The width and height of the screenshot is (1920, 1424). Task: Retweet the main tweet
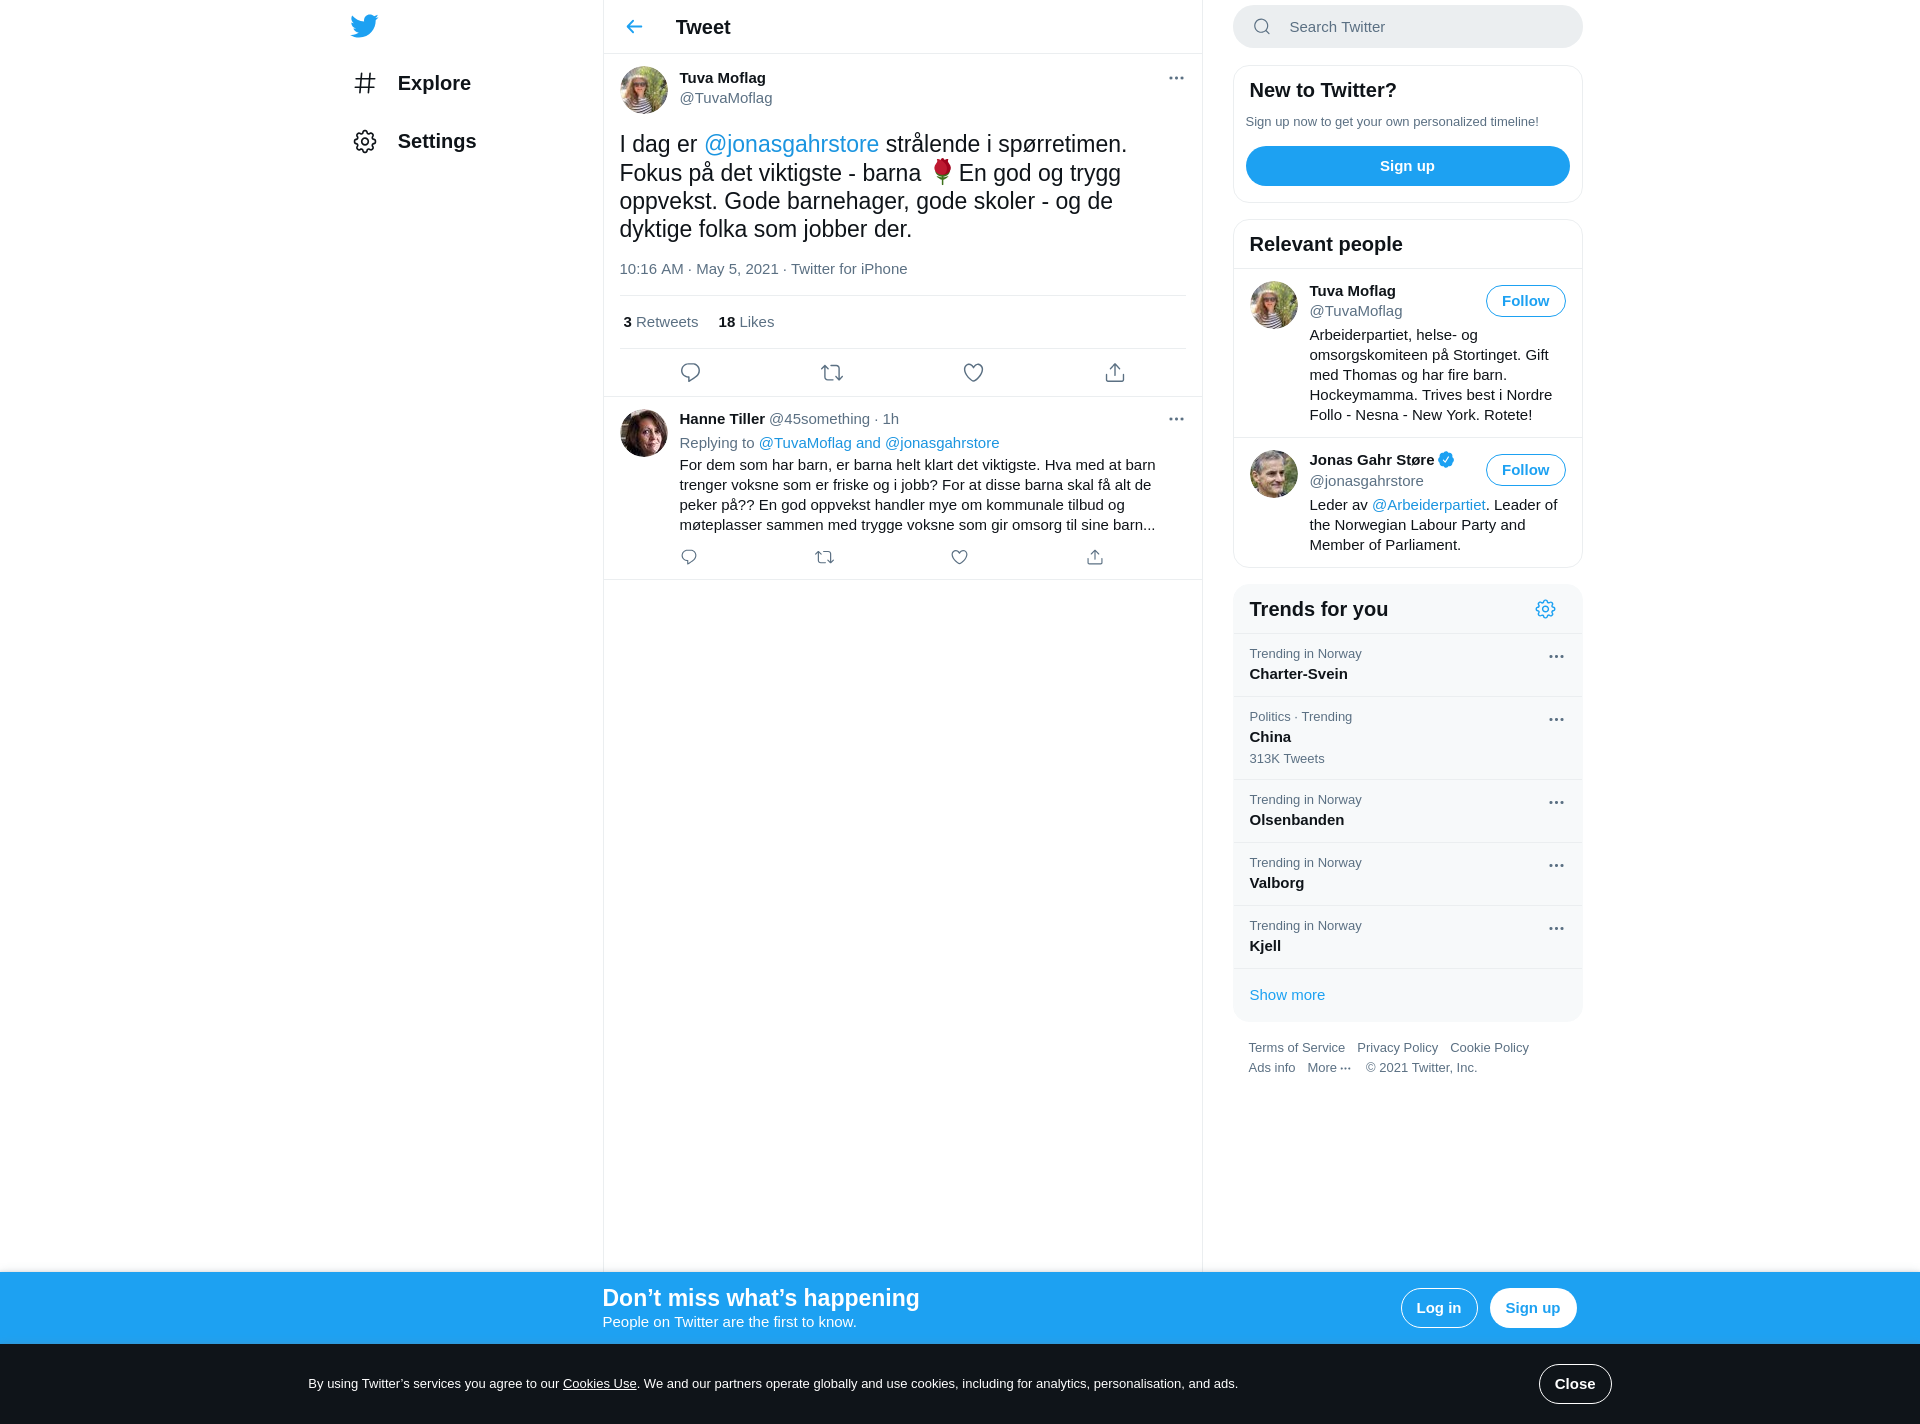[x=832, y=373]
